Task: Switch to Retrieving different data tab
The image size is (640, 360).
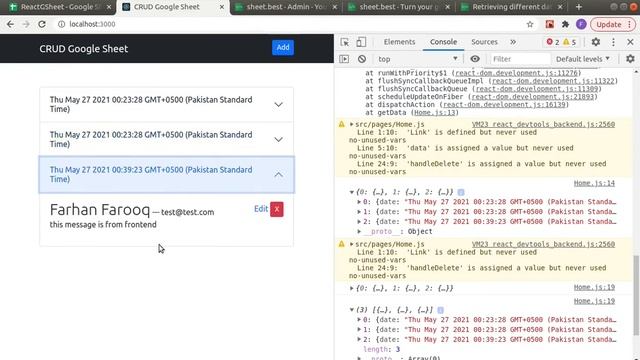Action: click(x=511, y=7)
